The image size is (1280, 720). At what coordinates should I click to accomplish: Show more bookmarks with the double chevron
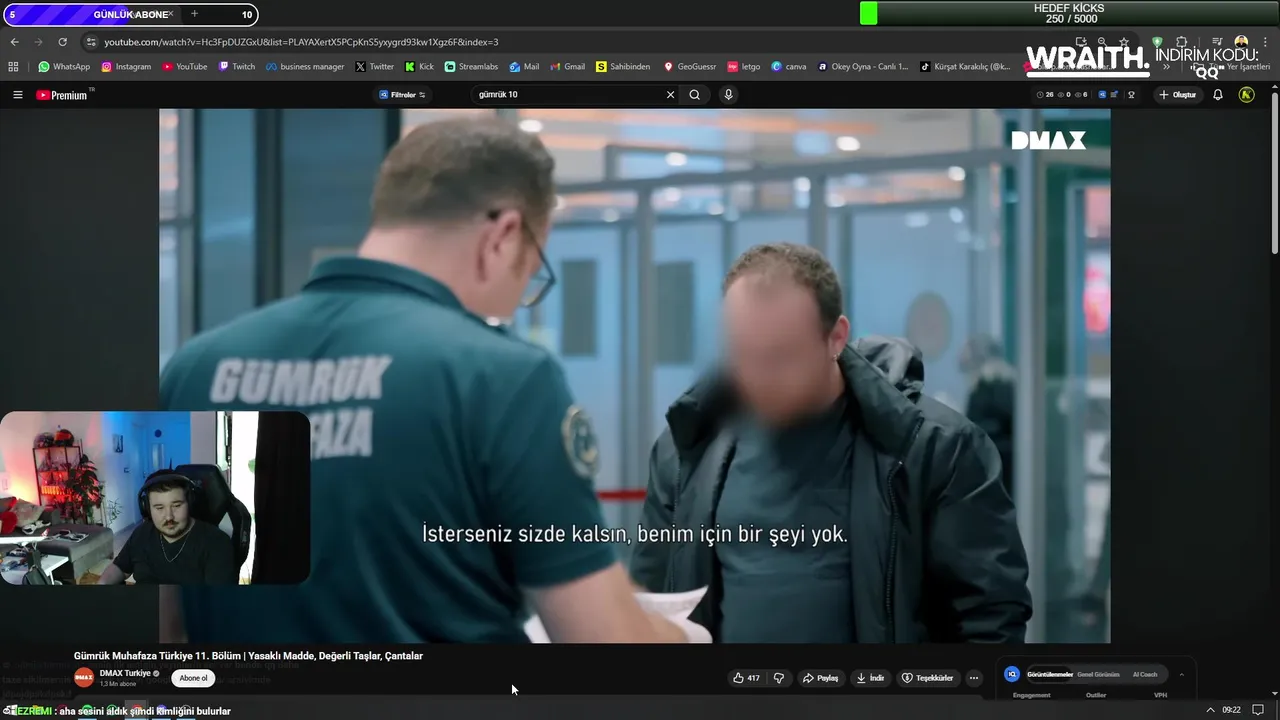pos(1166,67)
